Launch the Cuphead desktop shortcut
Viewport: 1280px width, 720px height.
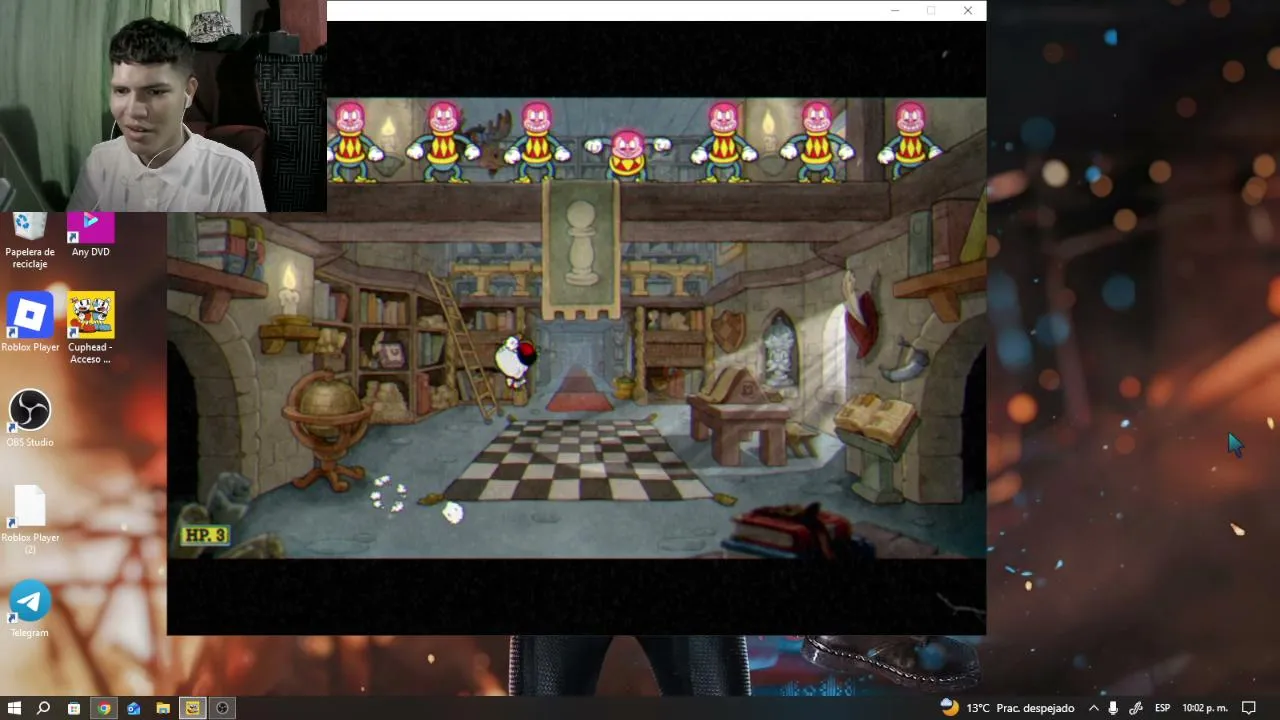[x=90, y=328]
